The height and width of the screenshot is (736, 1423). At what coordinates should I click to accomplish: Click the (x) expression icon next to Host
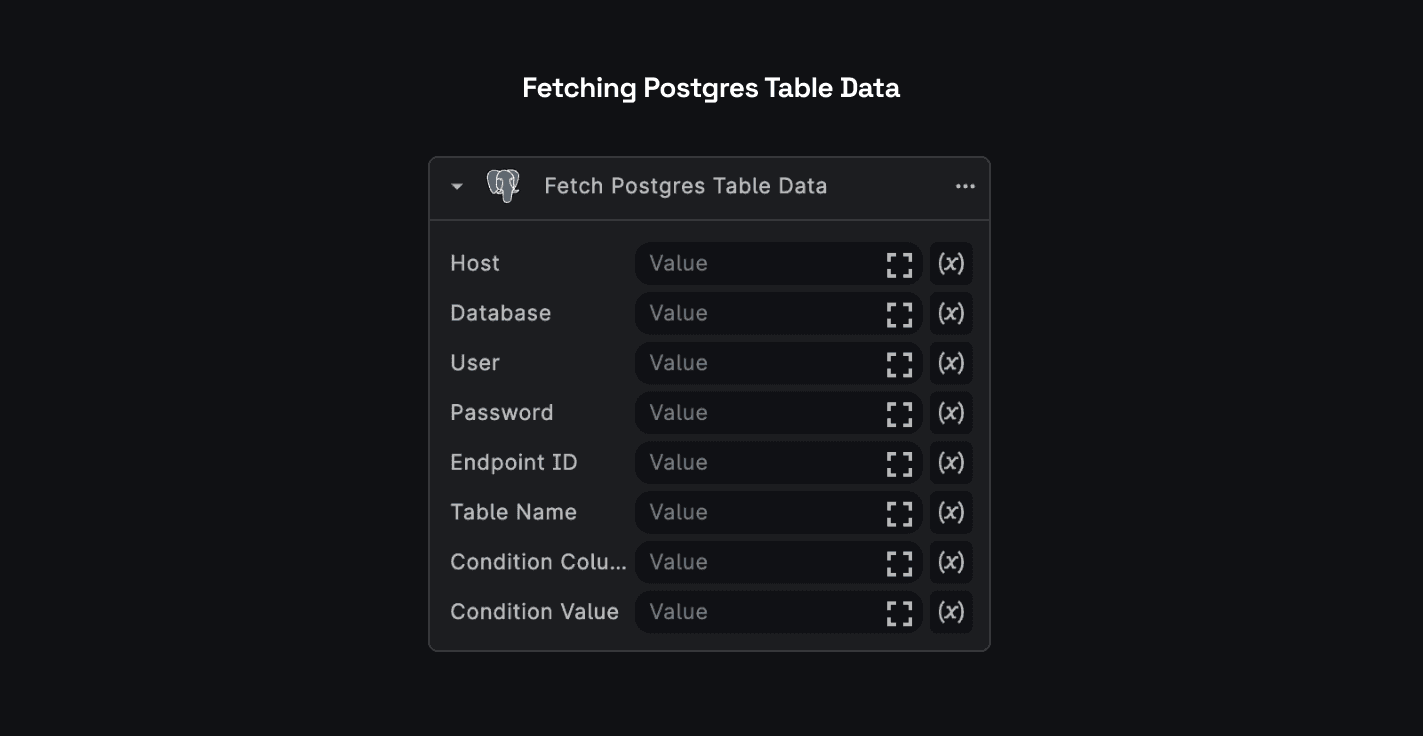coord(950,264)
